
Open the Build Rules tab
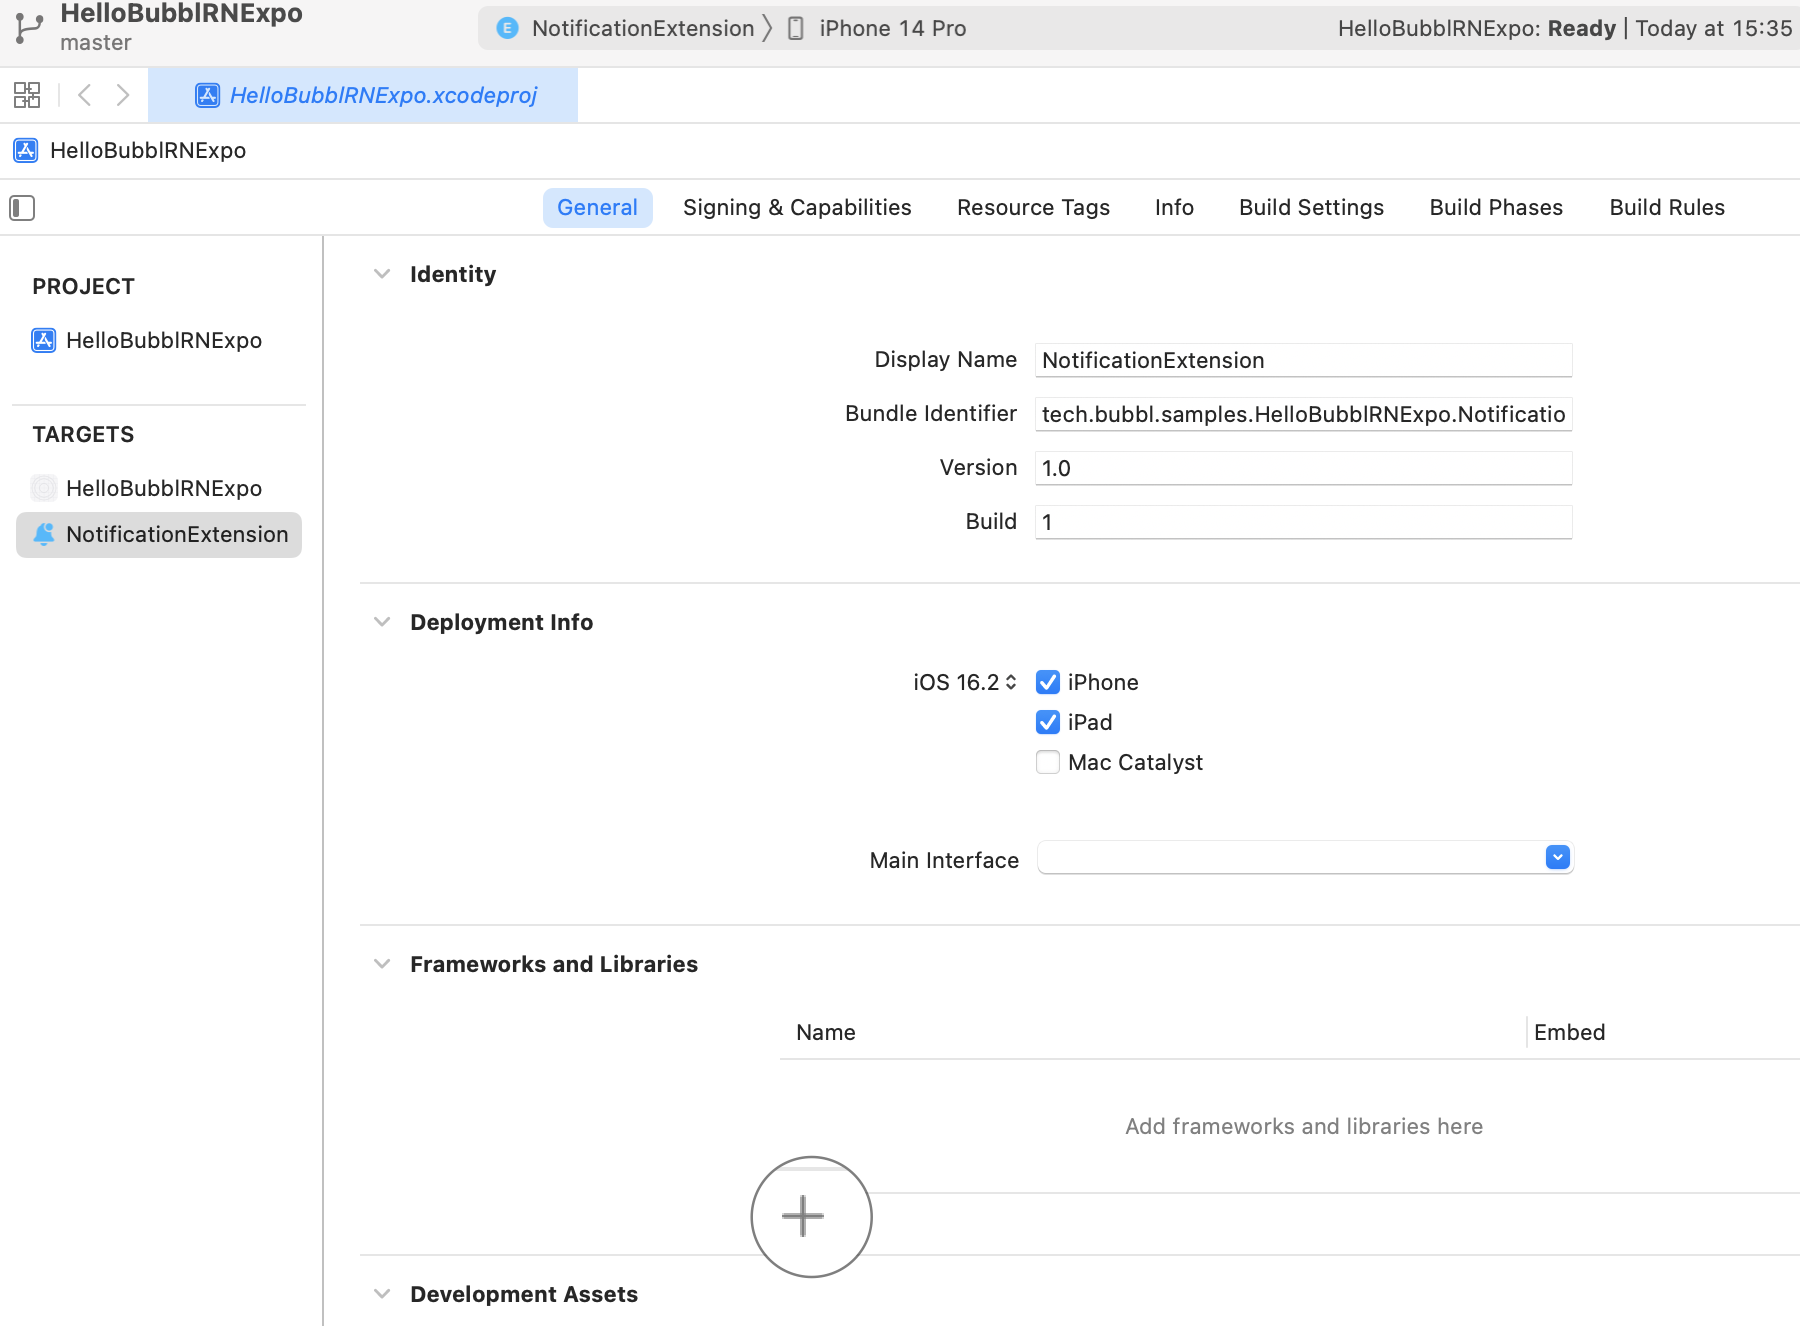pos(1667,208)
